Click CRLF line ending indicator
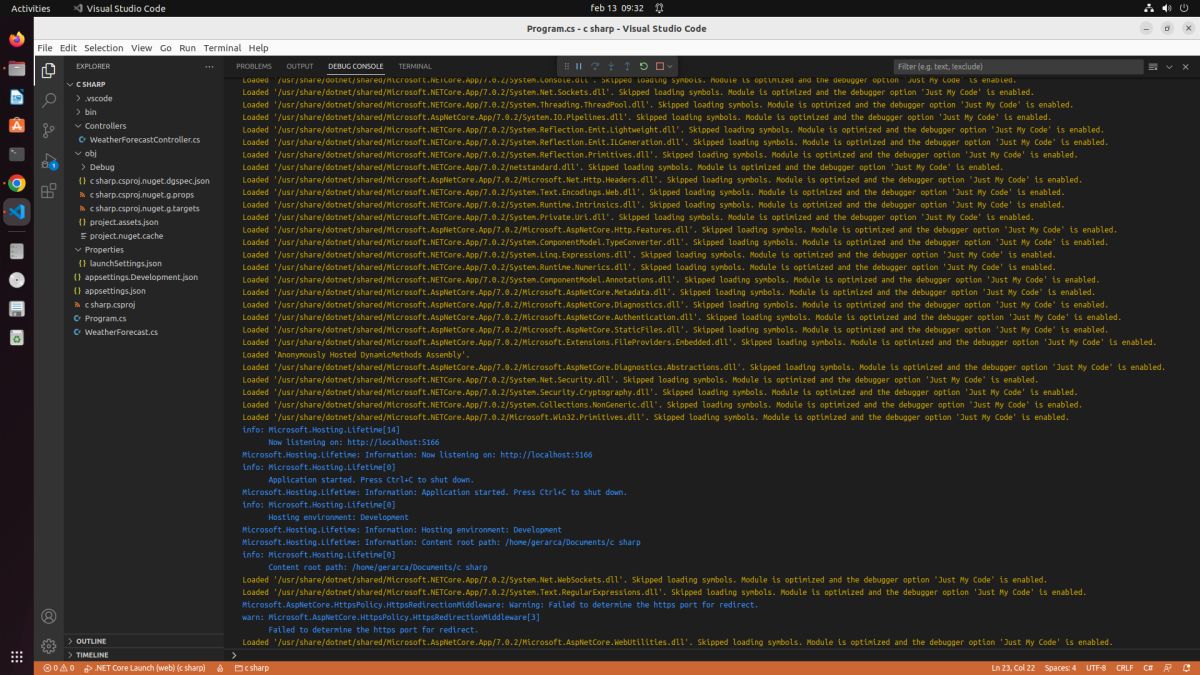Image resolution: width=1200 pixels, height=675 pixels. point(1125,668)
